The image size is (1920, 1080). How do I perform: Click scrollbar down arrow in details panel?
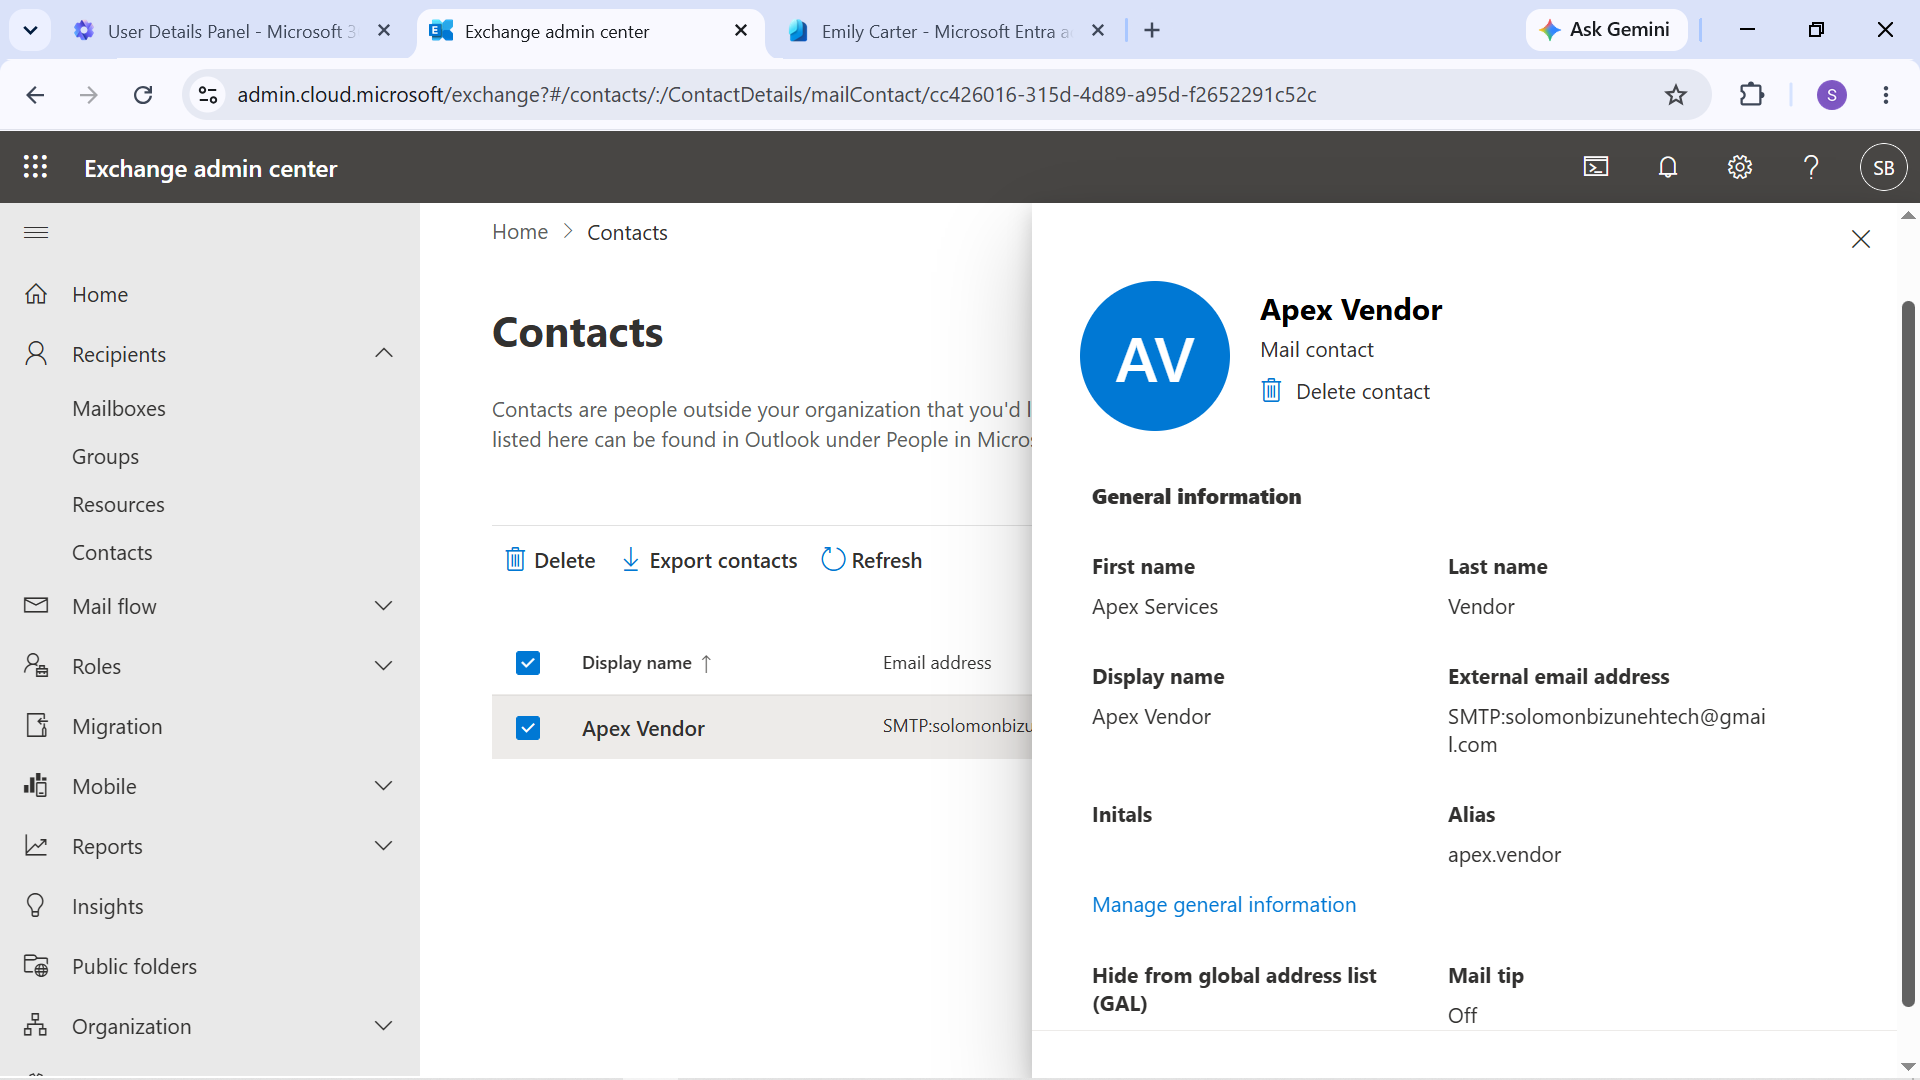(x=1908, y=1067)
